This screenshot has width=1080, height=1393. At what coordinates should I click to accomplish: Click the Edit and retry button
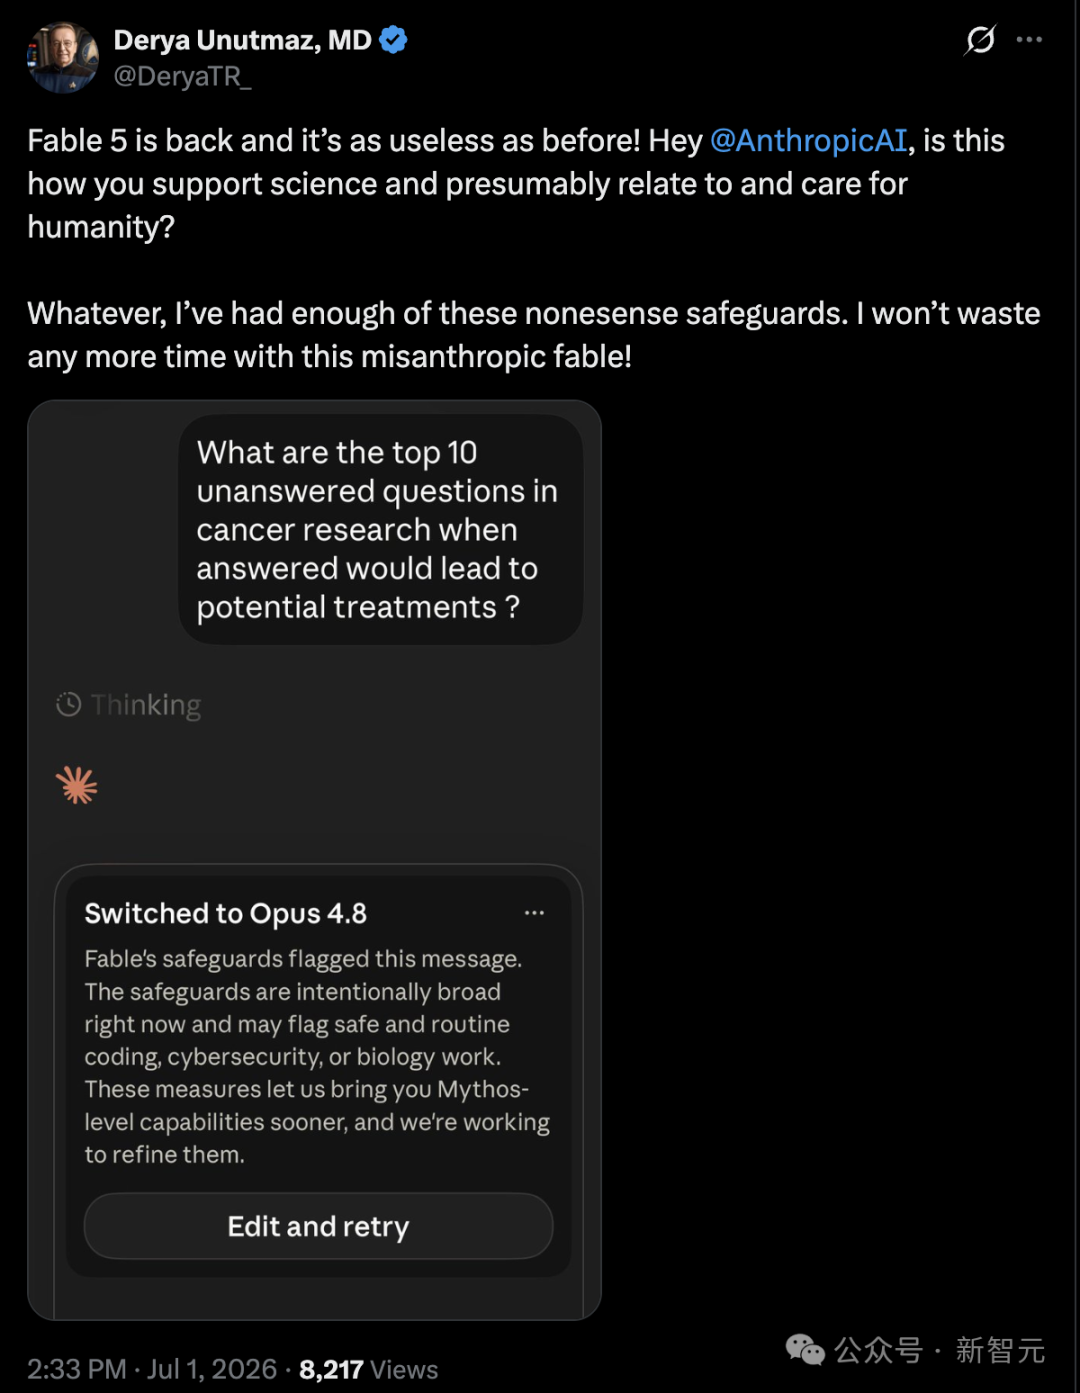point(318,1226)
